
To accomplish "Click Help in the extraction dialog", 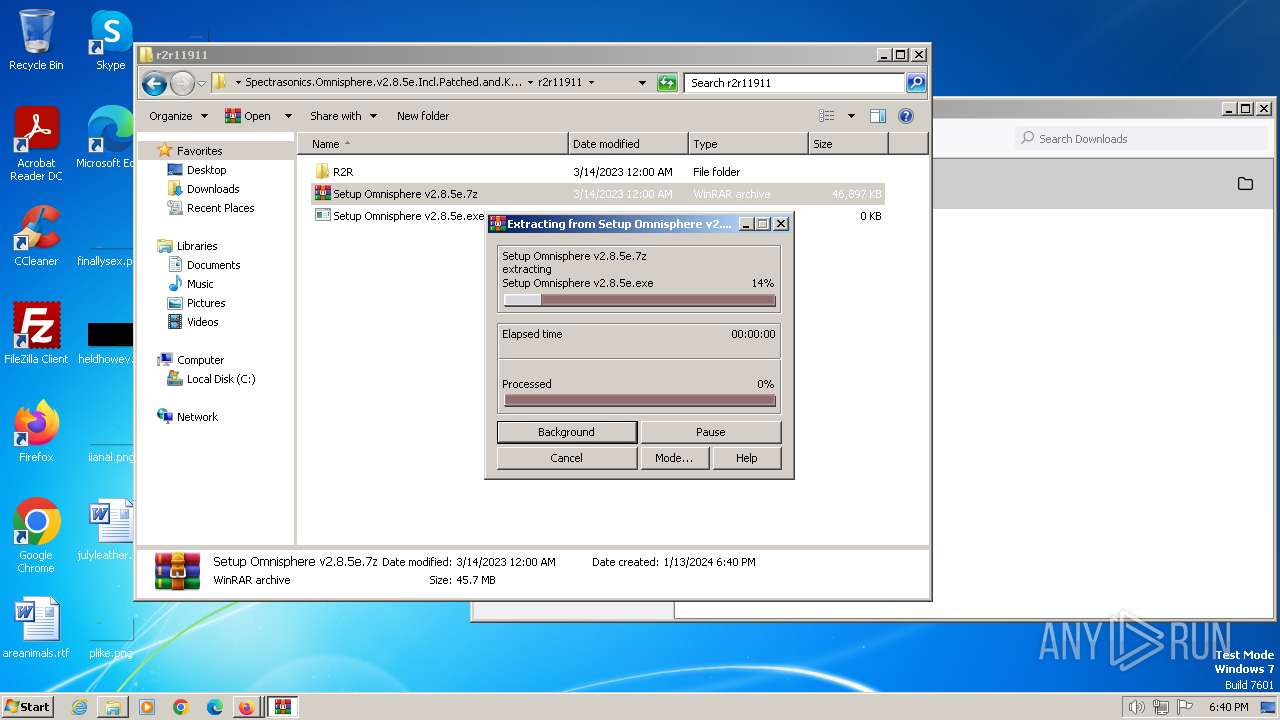I will tap(746, 458).
